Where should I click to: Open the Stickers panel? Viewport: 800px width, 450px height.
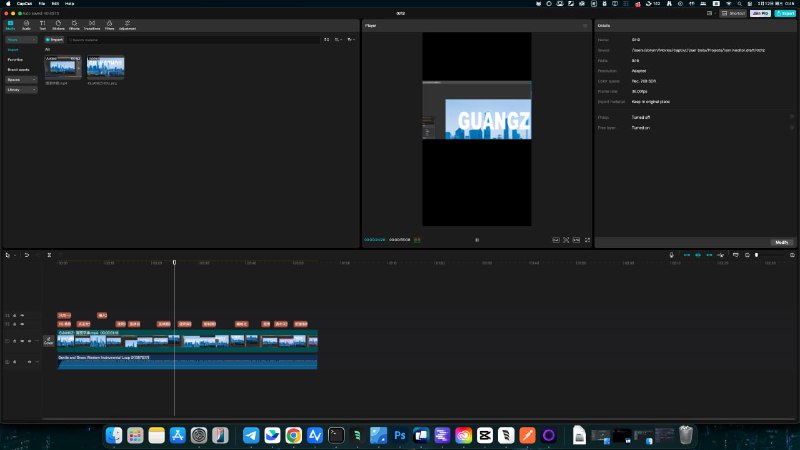(x=58, y=24)
